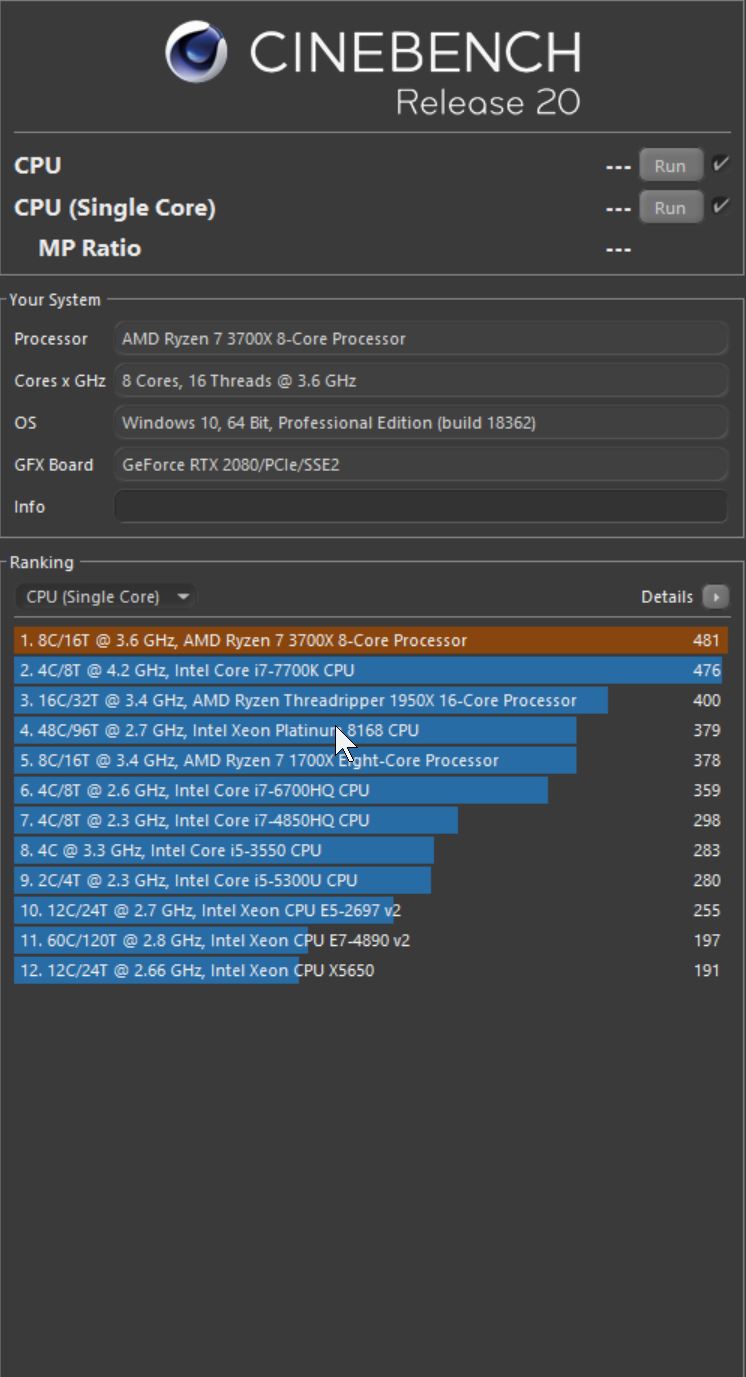Click the CPU (Single Core) label
This screenshot has height=1377, width=746.
pos(115,208)
